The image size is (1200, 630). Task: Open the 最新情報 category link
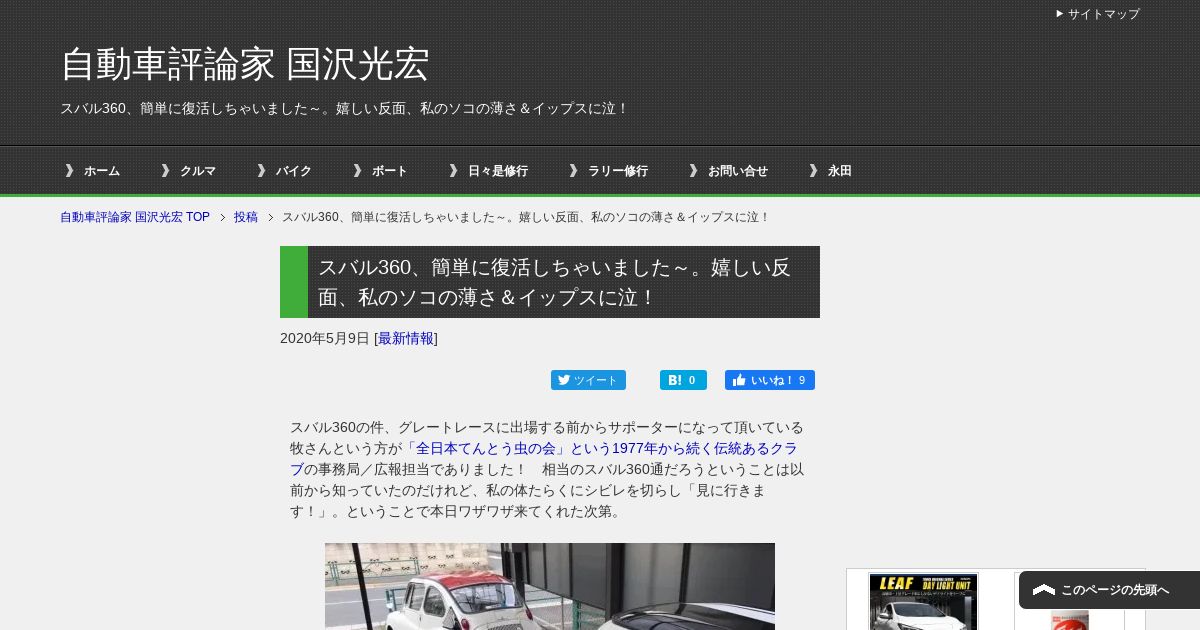406,339
